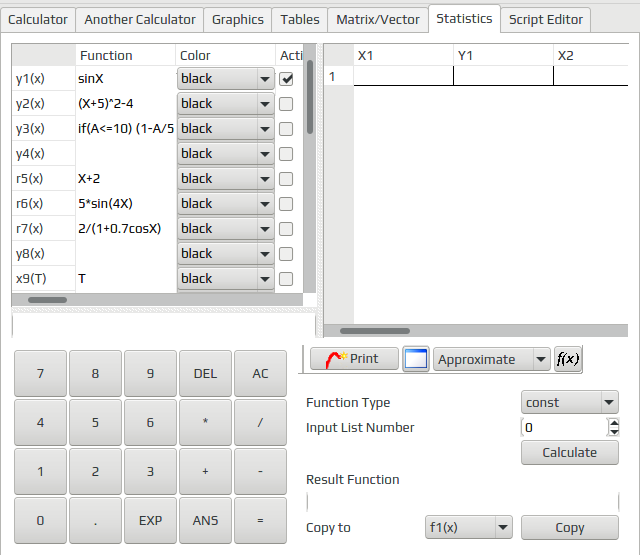Switch to the Another Calculator tab
The height and width of the screenshot is (555, 640).
[x=140, y=20]
